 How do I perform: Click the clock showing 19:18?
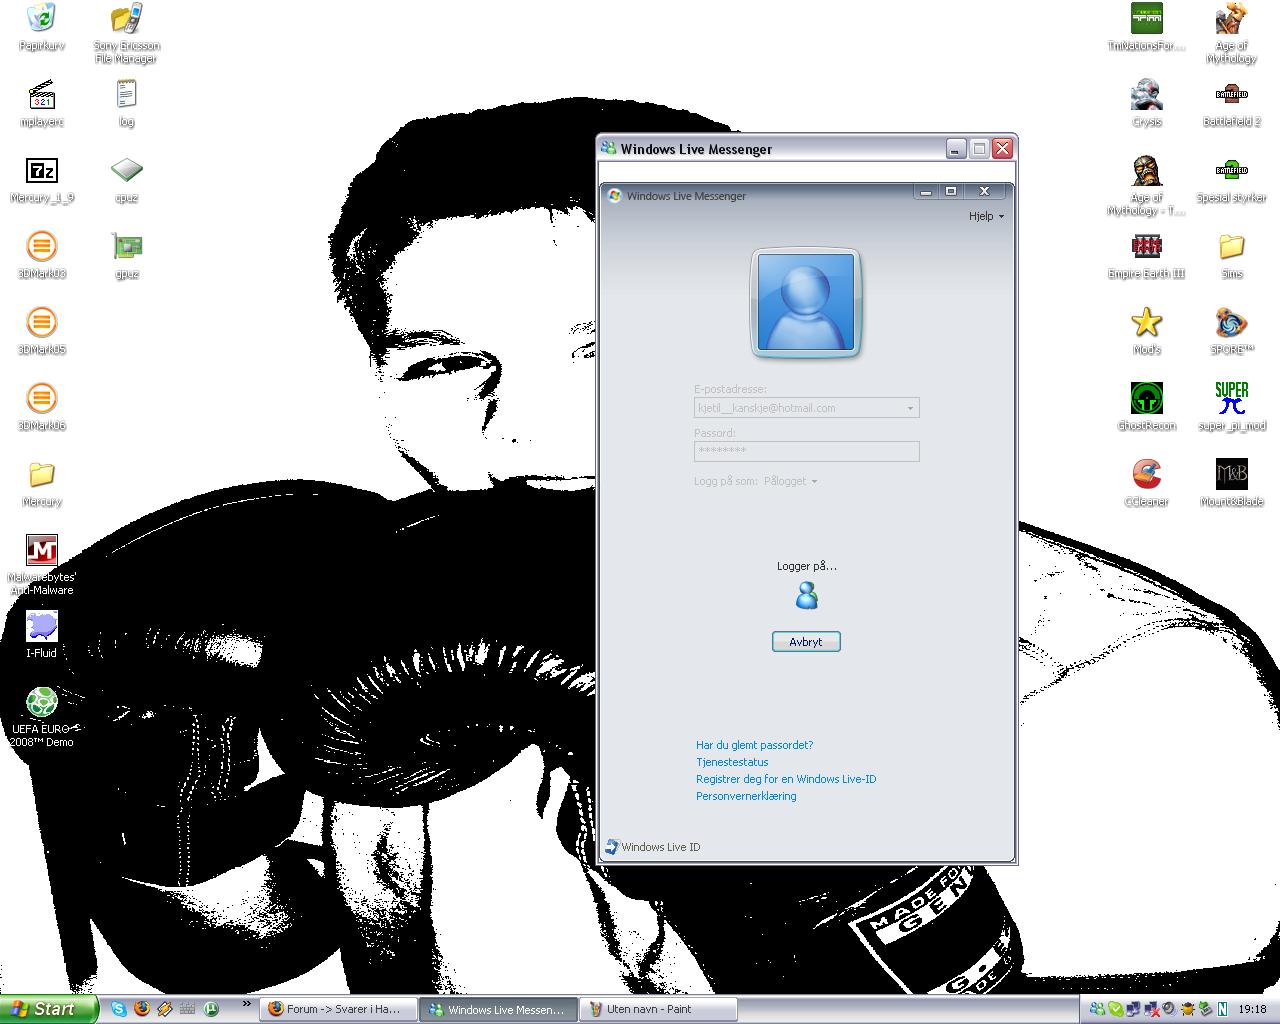[x=1252, y=1010]
